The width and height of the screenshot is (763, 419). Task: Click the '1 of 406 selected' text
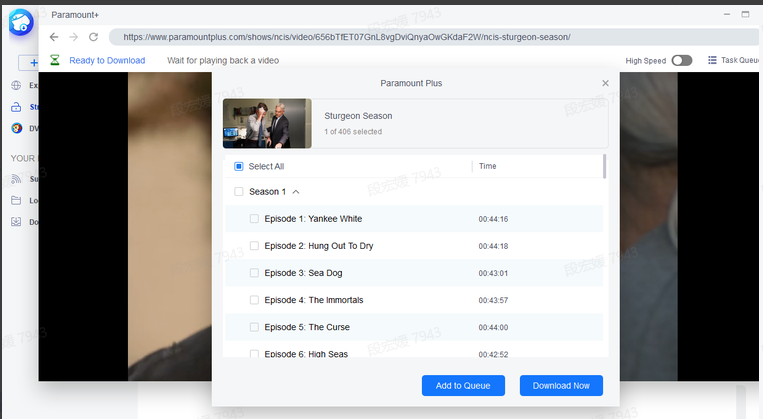click(x=353, y=132)
